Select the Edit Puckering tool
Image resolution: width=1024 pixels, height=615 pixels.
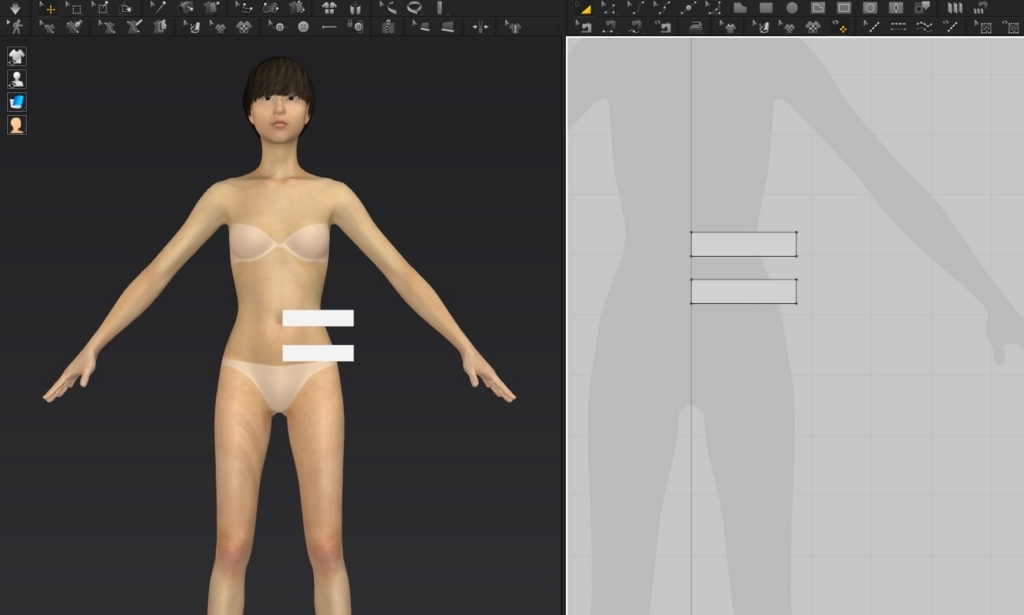(984, 27)
